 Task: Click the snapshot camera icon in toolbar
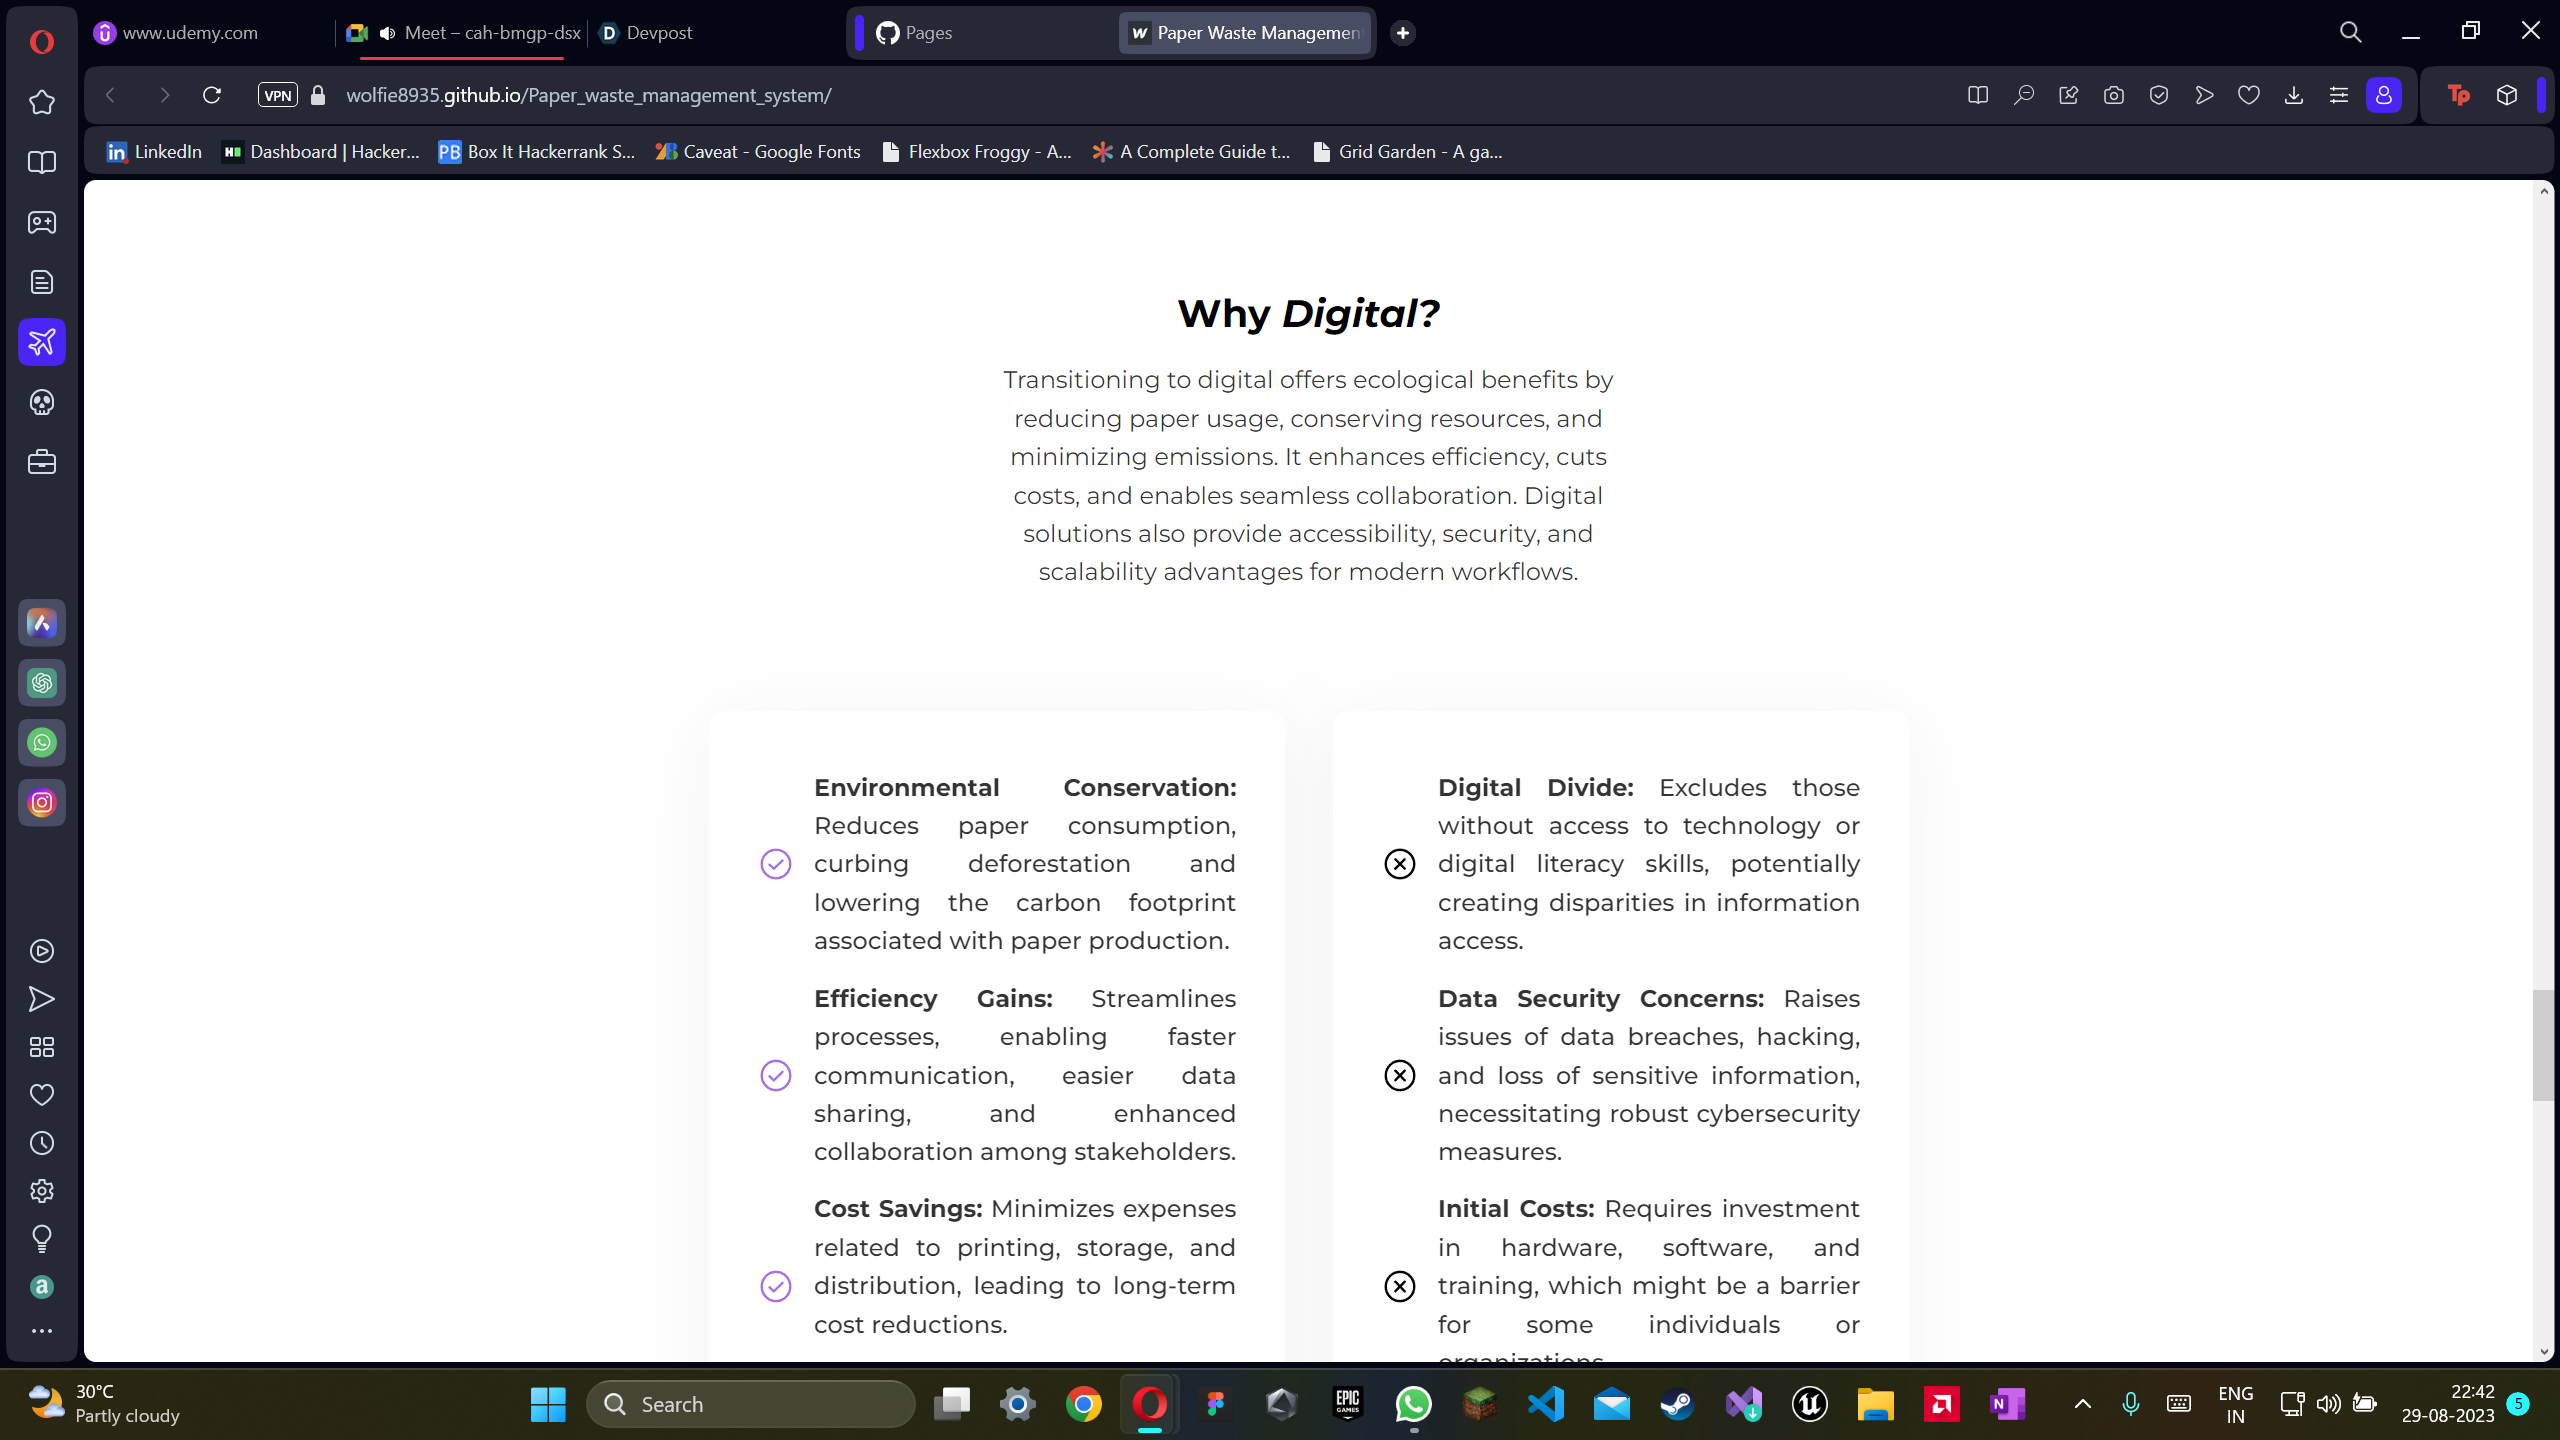pyautogui.click(x=2113, y=95)
